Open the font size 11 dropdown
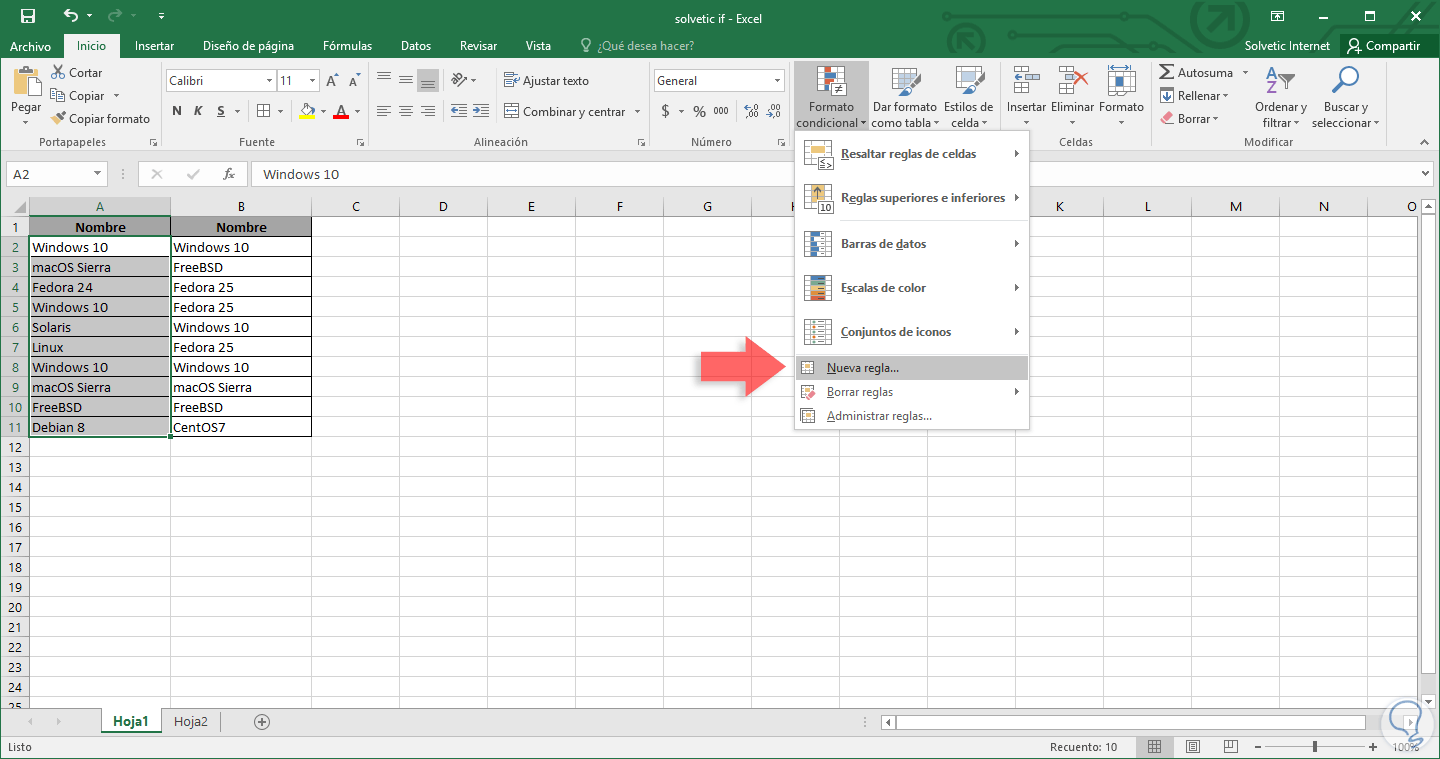This screenshot has width=1440, height=759. 313,81
